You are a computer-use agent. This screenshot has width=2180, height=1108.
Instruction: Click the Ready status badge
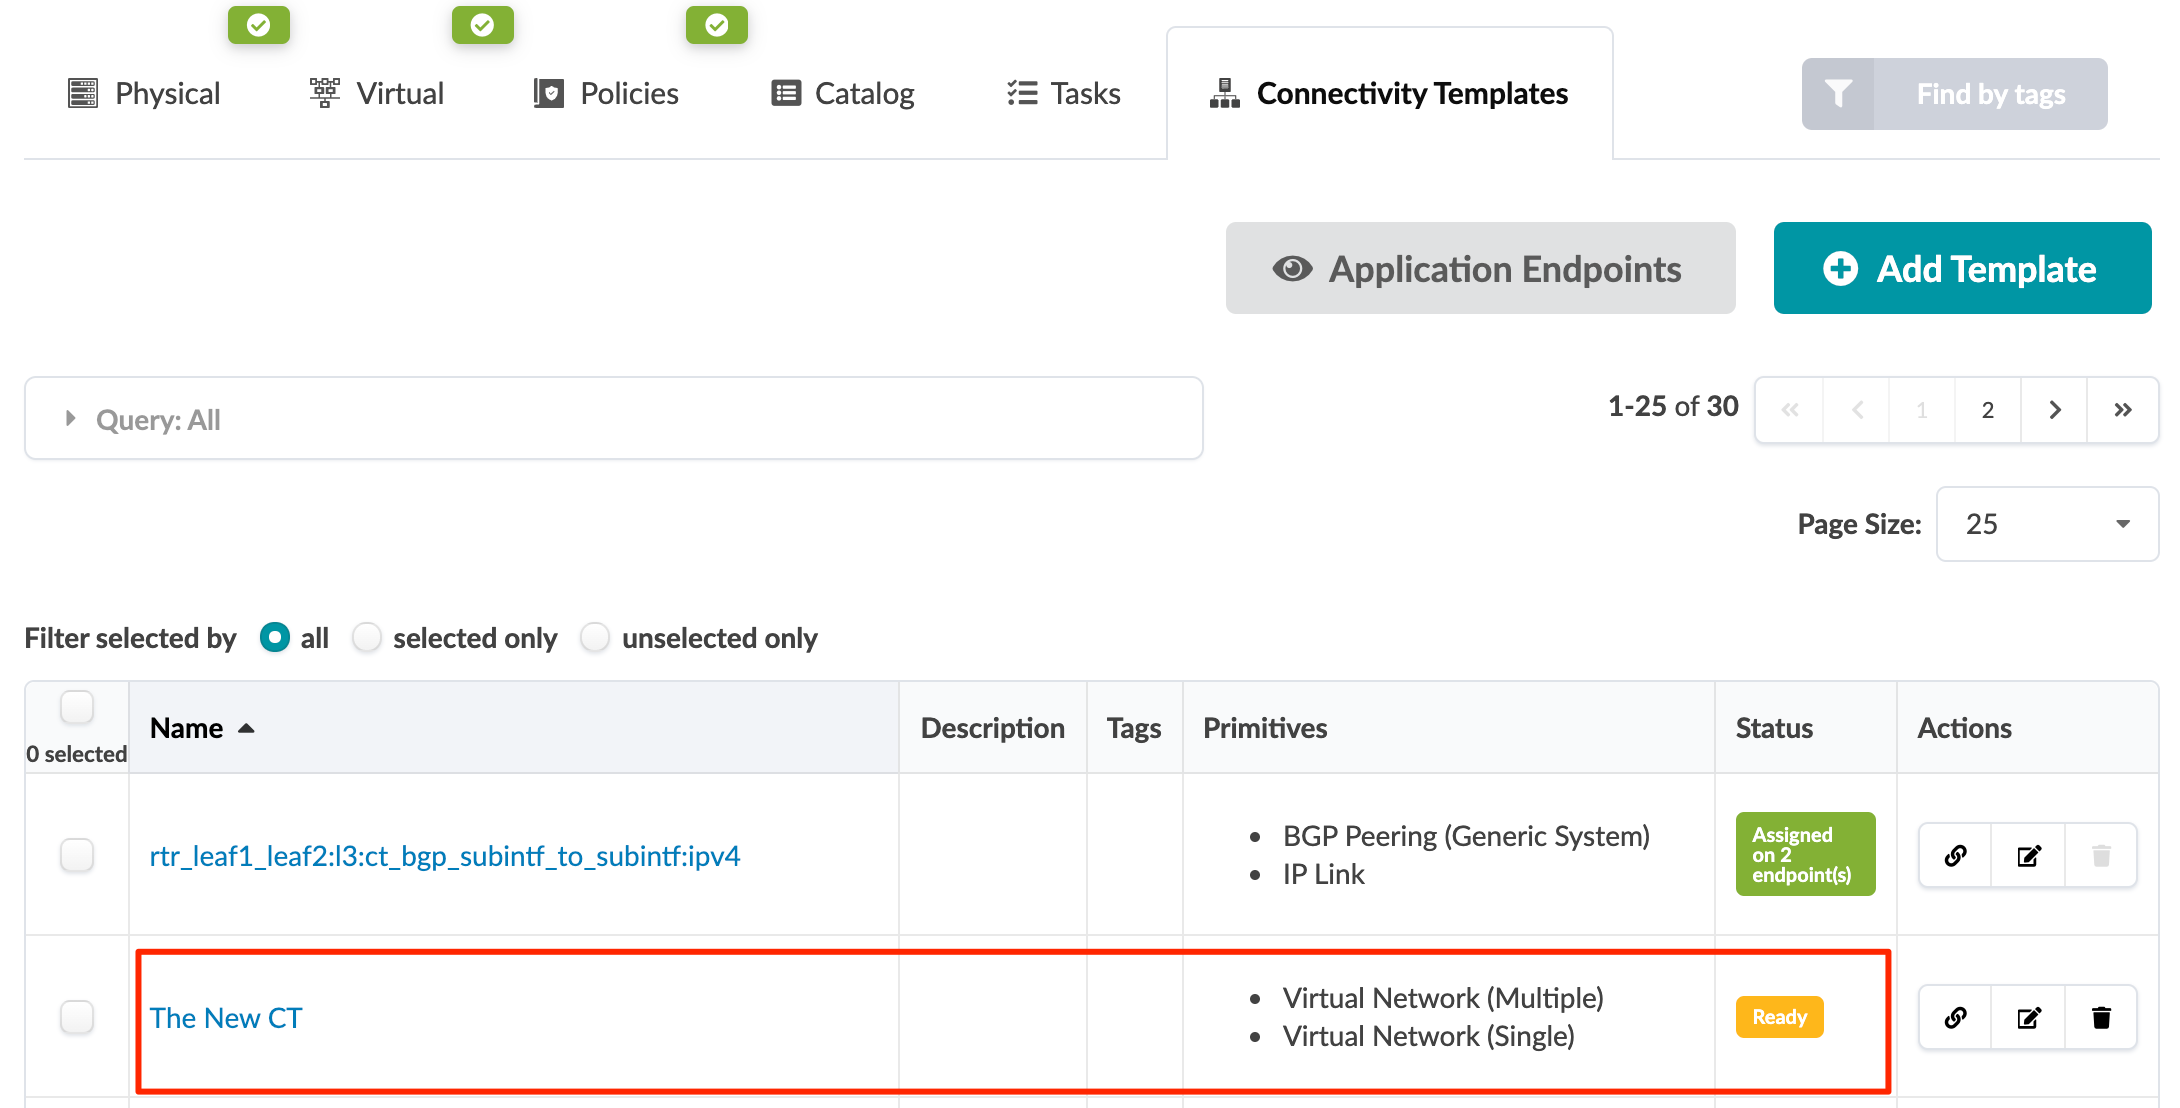tap(1779, 1016)
